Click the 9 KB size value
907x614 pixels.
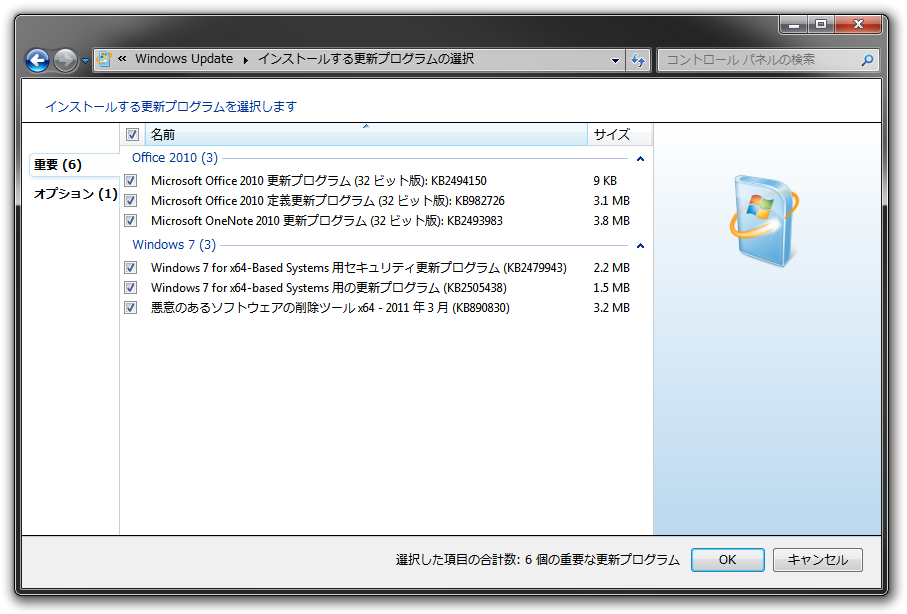click(604, 181)
